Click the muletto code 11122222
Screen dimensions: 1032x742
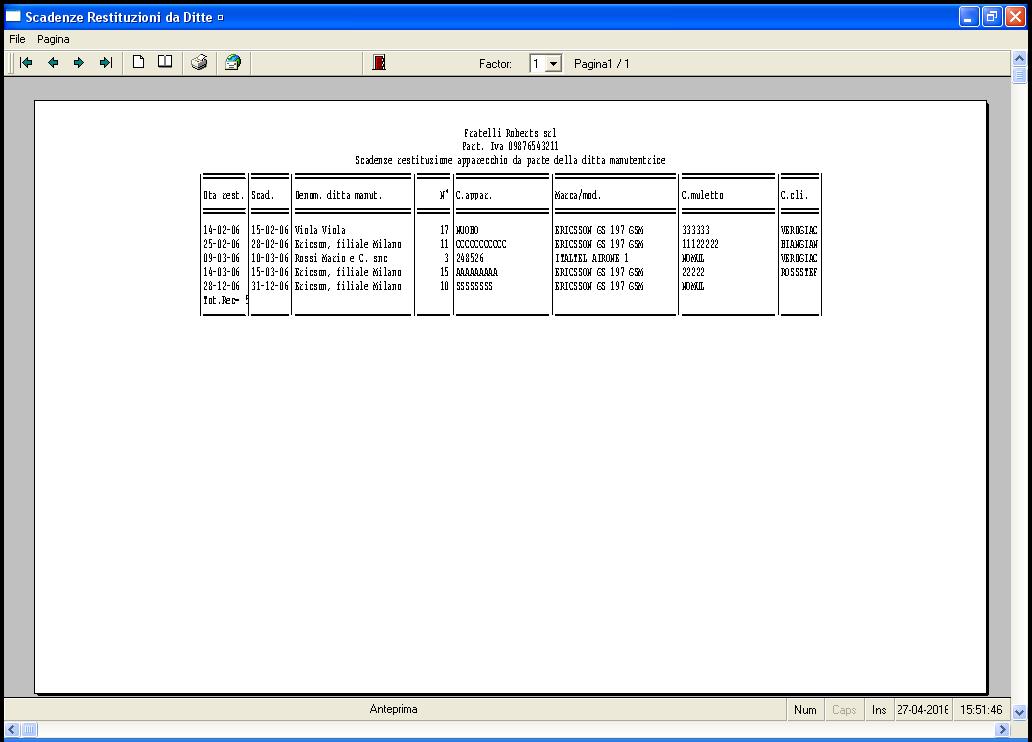[700, 244]
